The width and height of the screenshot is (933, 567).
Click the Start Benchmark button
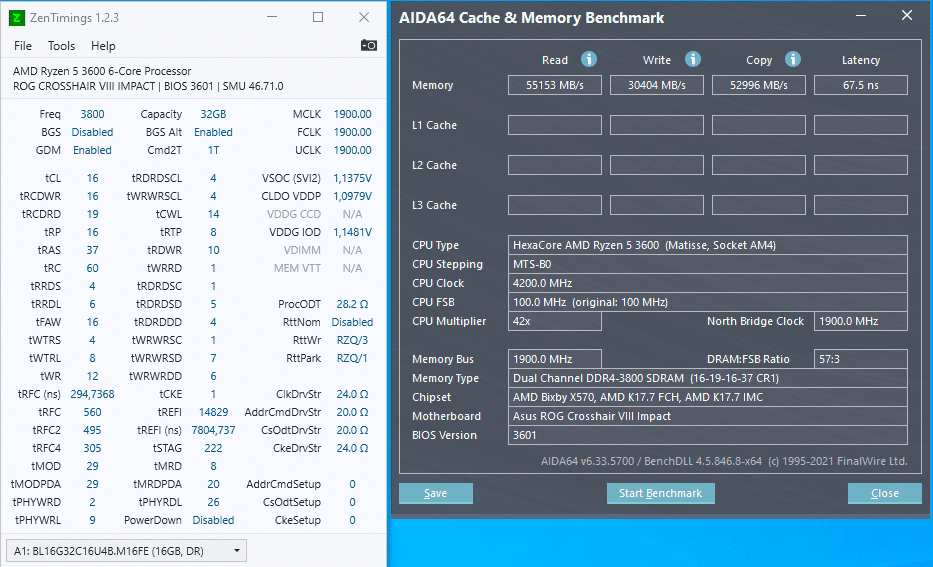660,493
